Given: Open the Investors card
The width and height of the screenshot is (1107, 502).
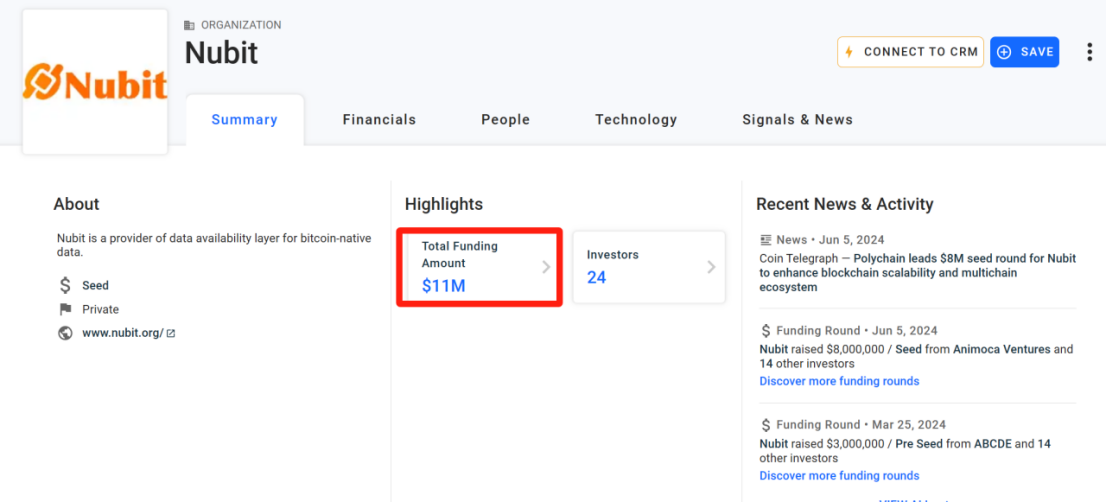Looking at the screenshot, I should tap(649, 267).
